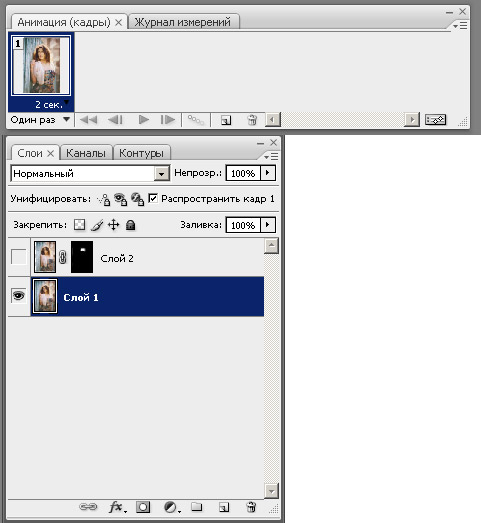Convert to timeline animation button
Screen dimensions: 481x523
click(435, 120)
